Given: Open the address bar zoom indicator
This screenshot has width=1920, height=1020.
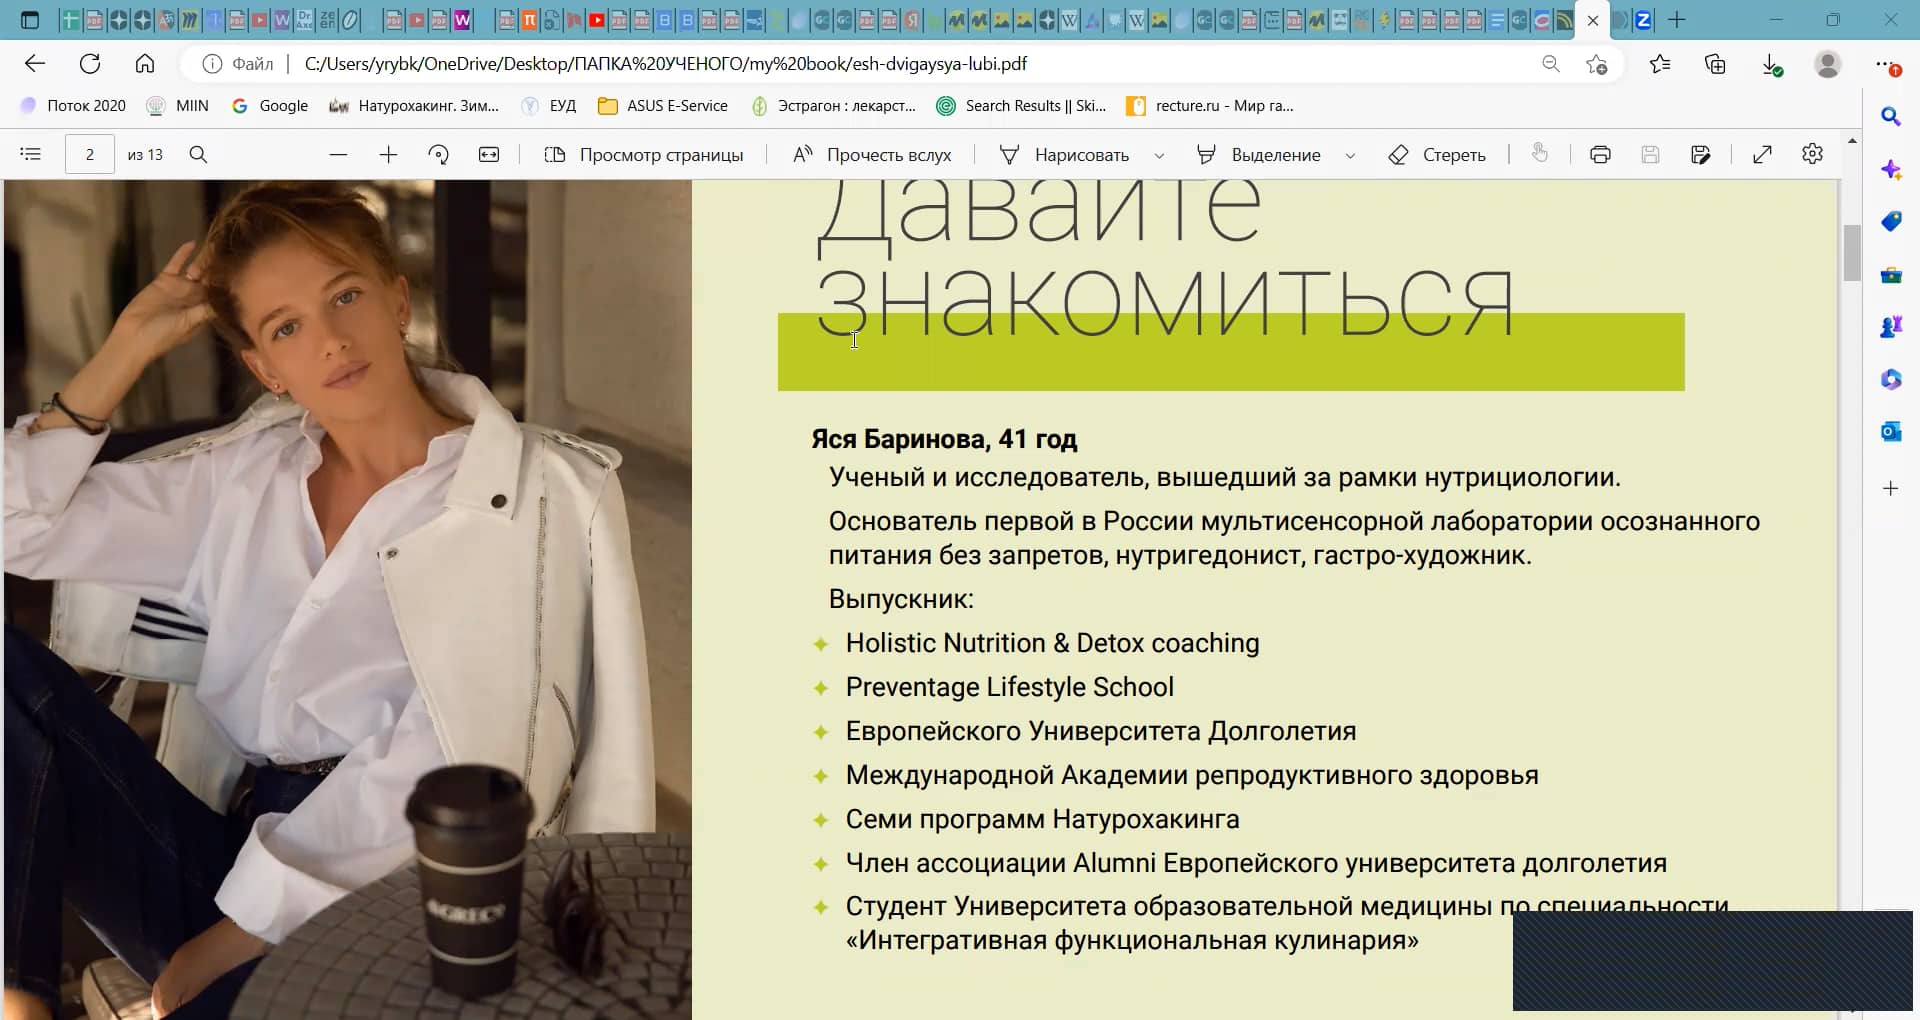Looking at the screenshot, I should [1551, 64].
